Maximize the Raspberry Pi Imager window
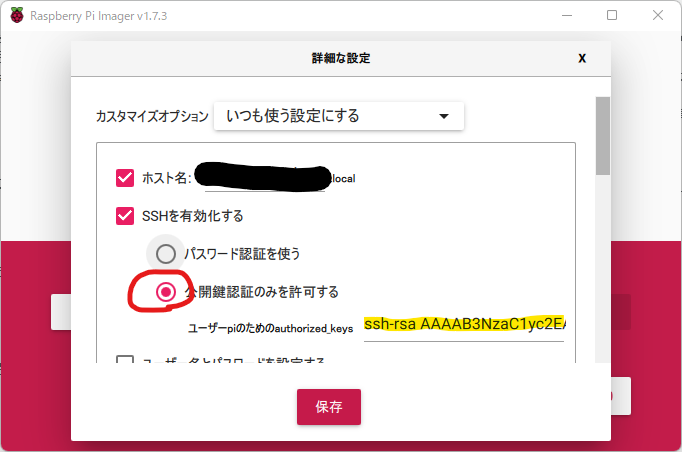682x452 pixels. tap(612, 15)
